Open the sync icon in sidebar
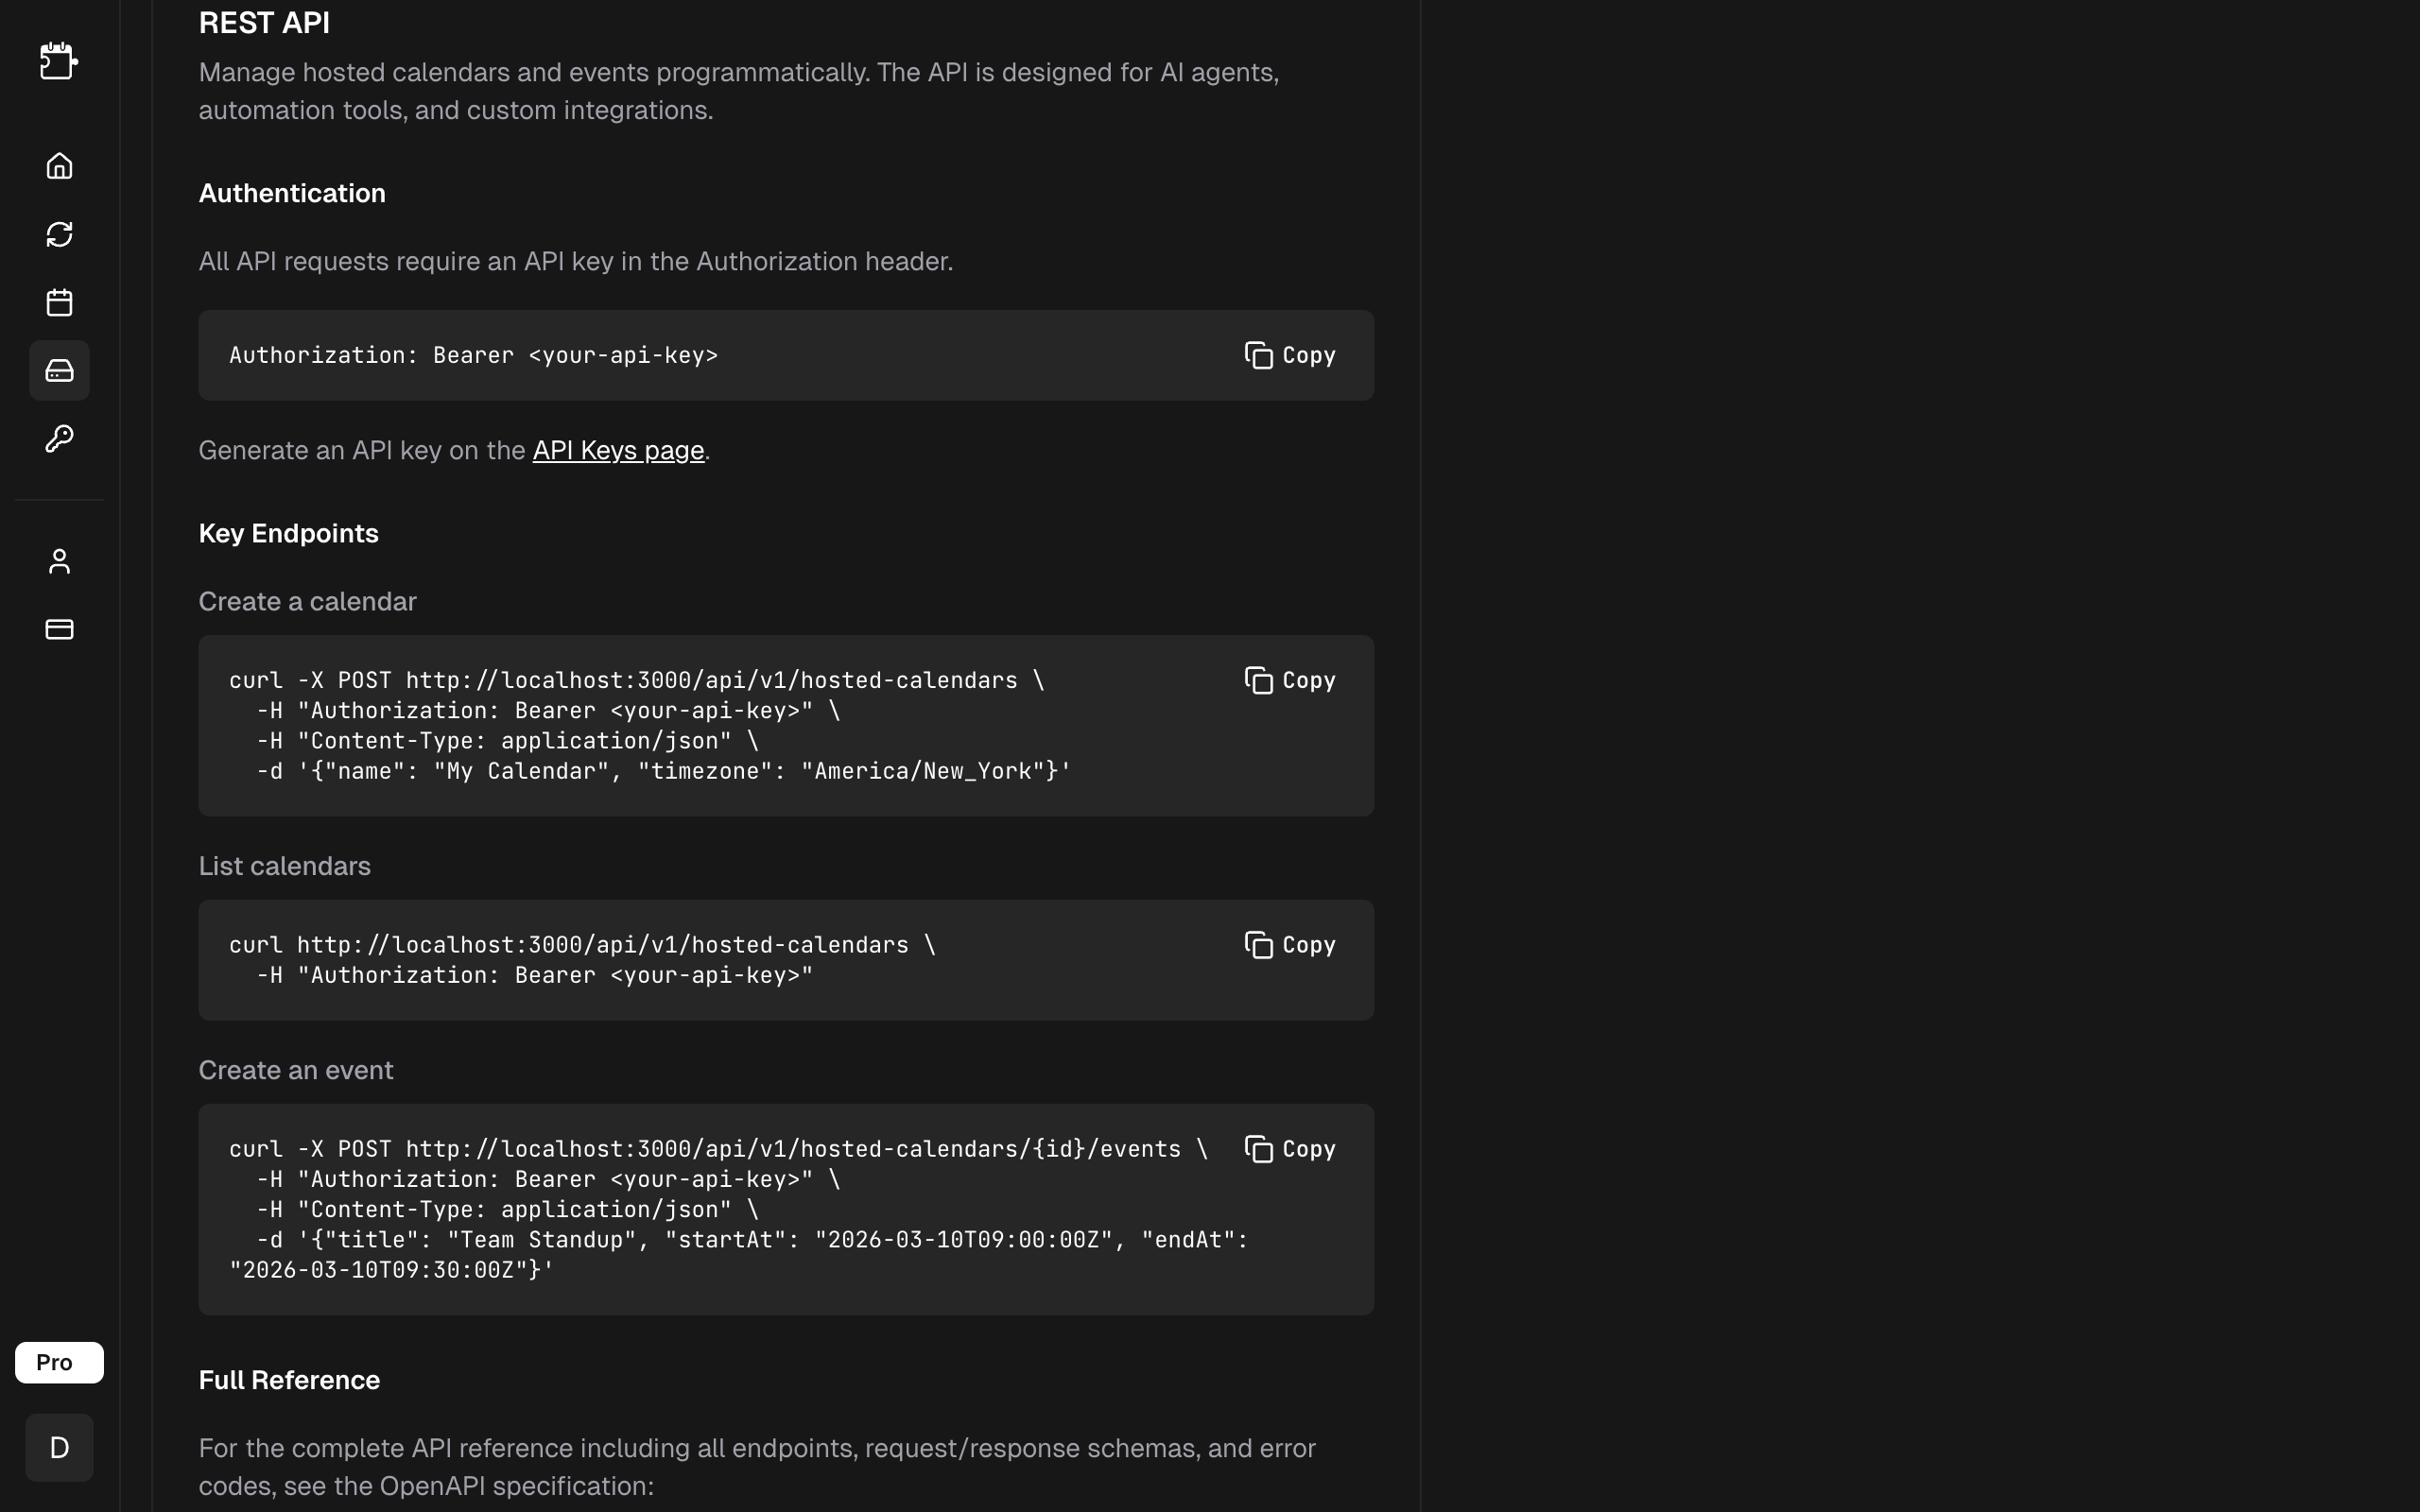The image size is (2420, 1512). pos(59,234)
